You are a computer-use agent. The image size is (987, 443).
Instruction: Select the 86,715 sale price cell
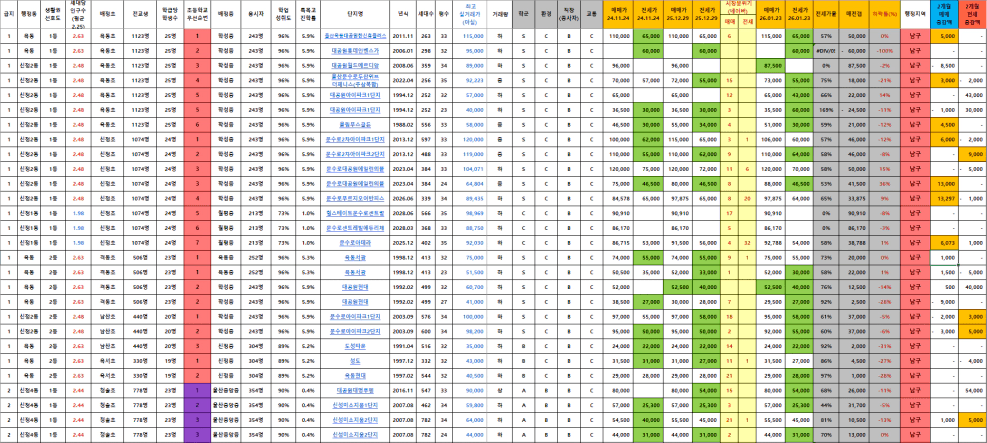[x=618, y=242]
